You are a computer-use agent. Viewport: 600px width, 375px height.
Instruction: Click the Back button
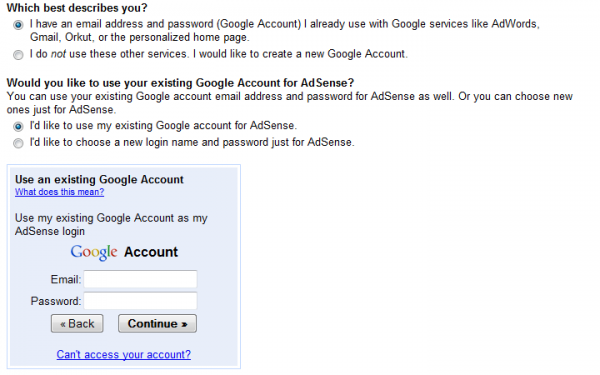click(77, 324)
